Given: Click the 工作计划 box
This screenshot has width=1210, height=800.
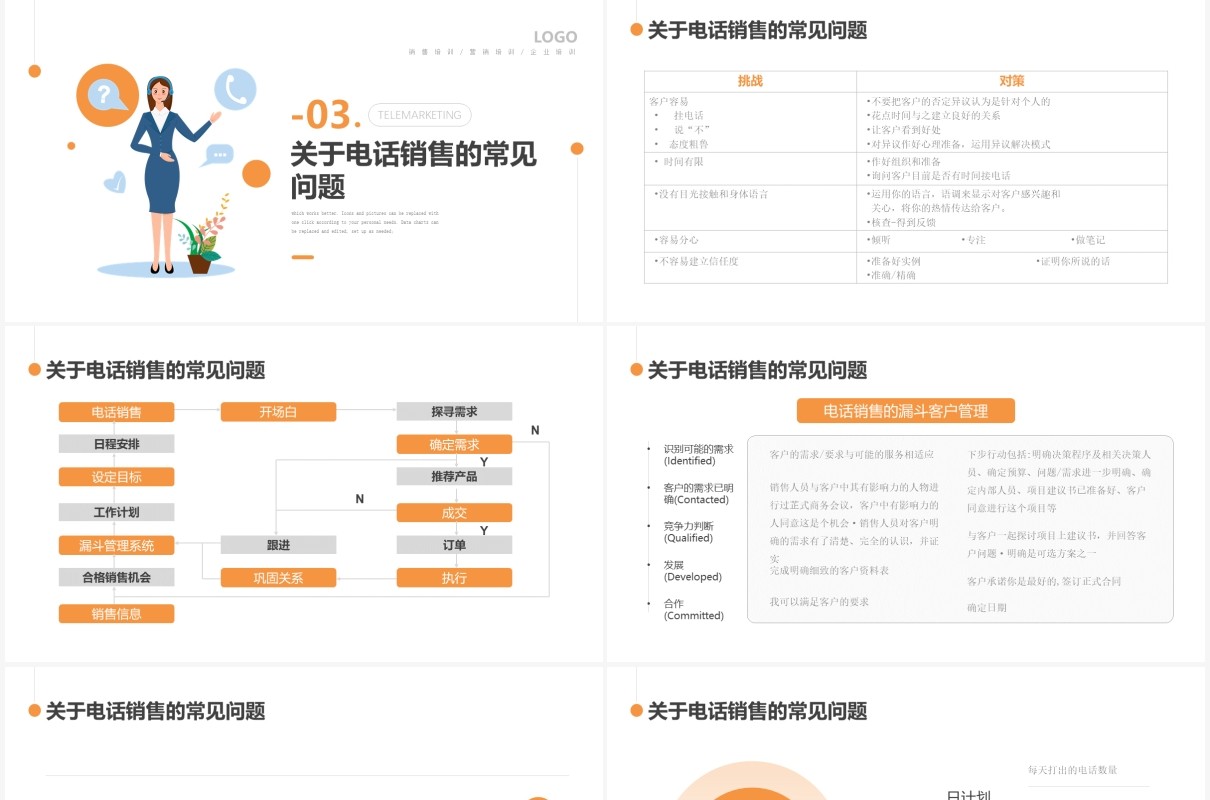Looking at the screenshot, I should point(116,512).
